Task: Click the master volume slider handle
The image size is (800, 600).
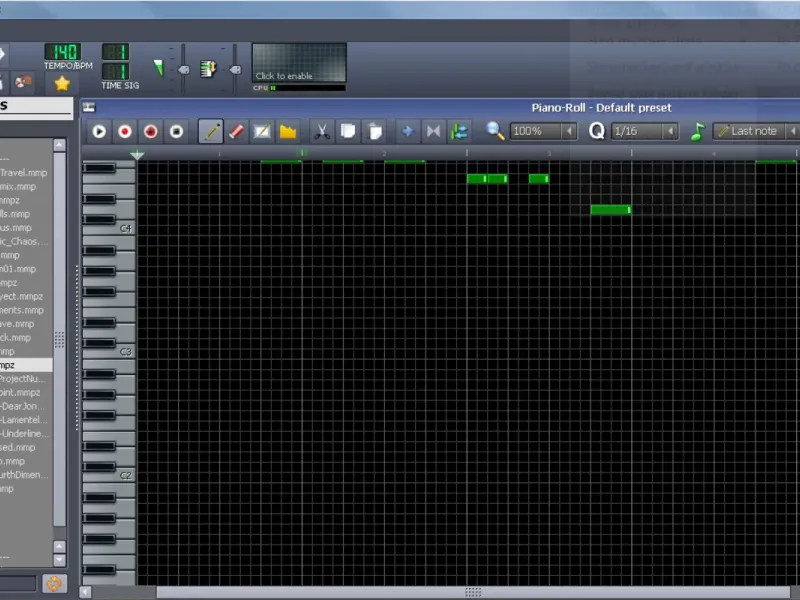Action: (184, 69)
